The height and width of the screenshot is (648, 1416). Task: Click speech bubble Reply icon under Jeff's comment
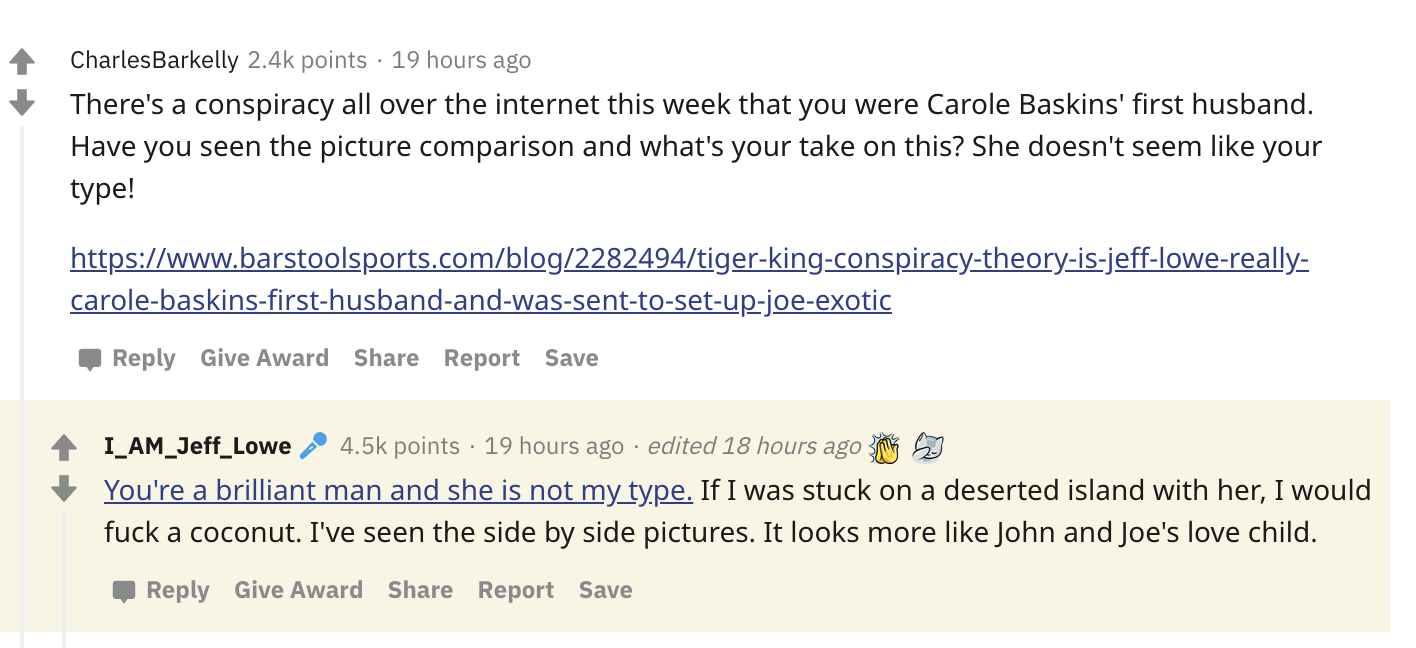click(x=124, y=591)
